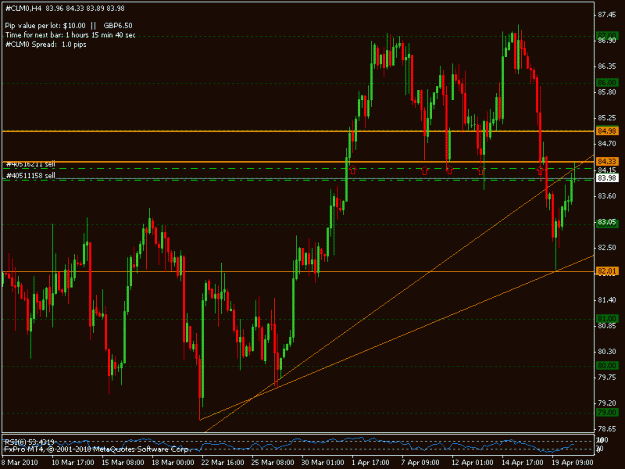The image size is (625, 469).
Task: Select the #40511158 sell order label
Action: pyautogui.click(x=31, y=175)
